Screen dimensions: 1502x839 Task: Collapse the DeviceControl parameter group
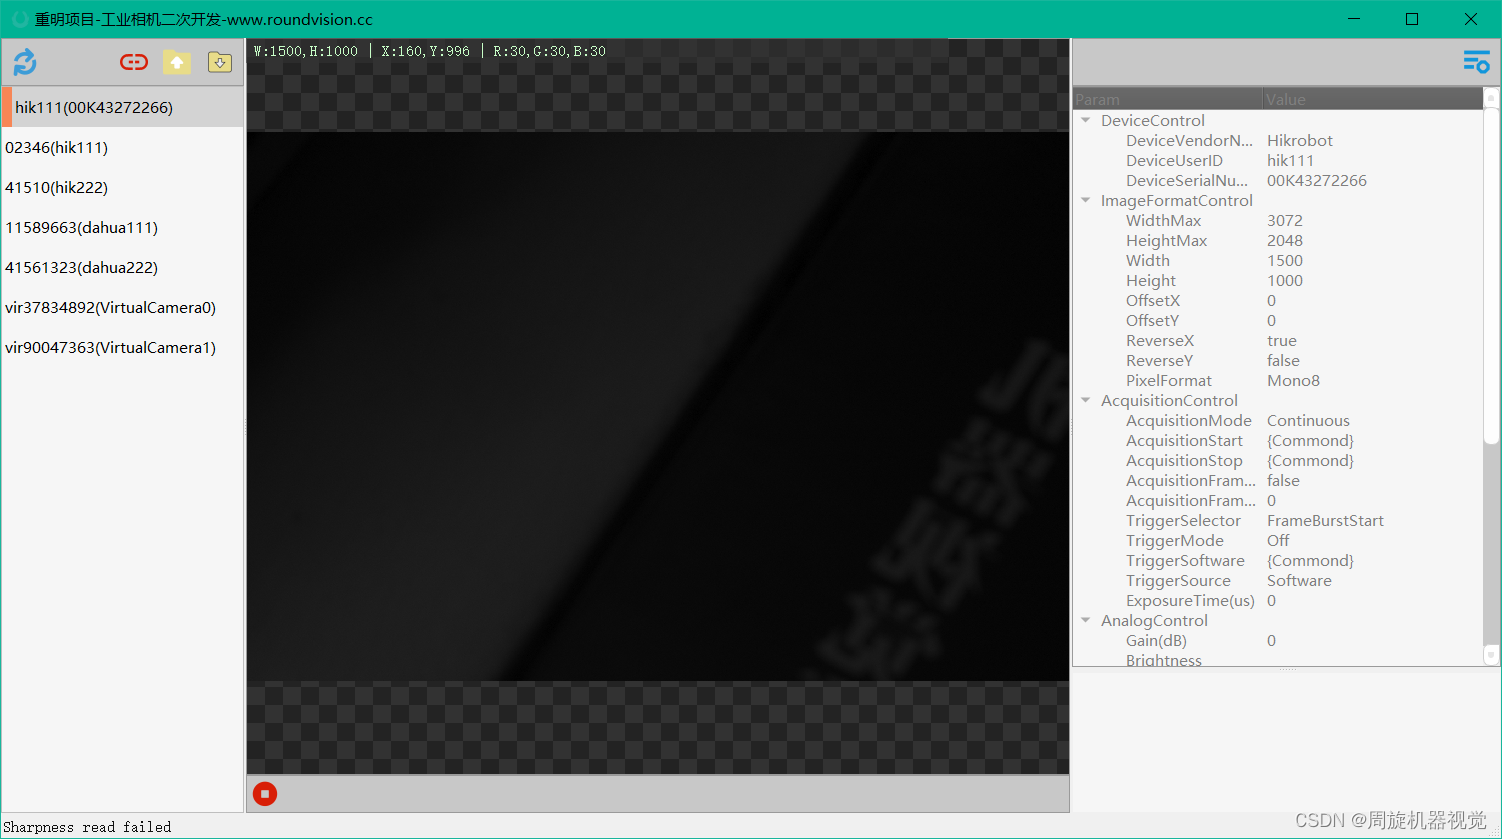pos(1086,120)
